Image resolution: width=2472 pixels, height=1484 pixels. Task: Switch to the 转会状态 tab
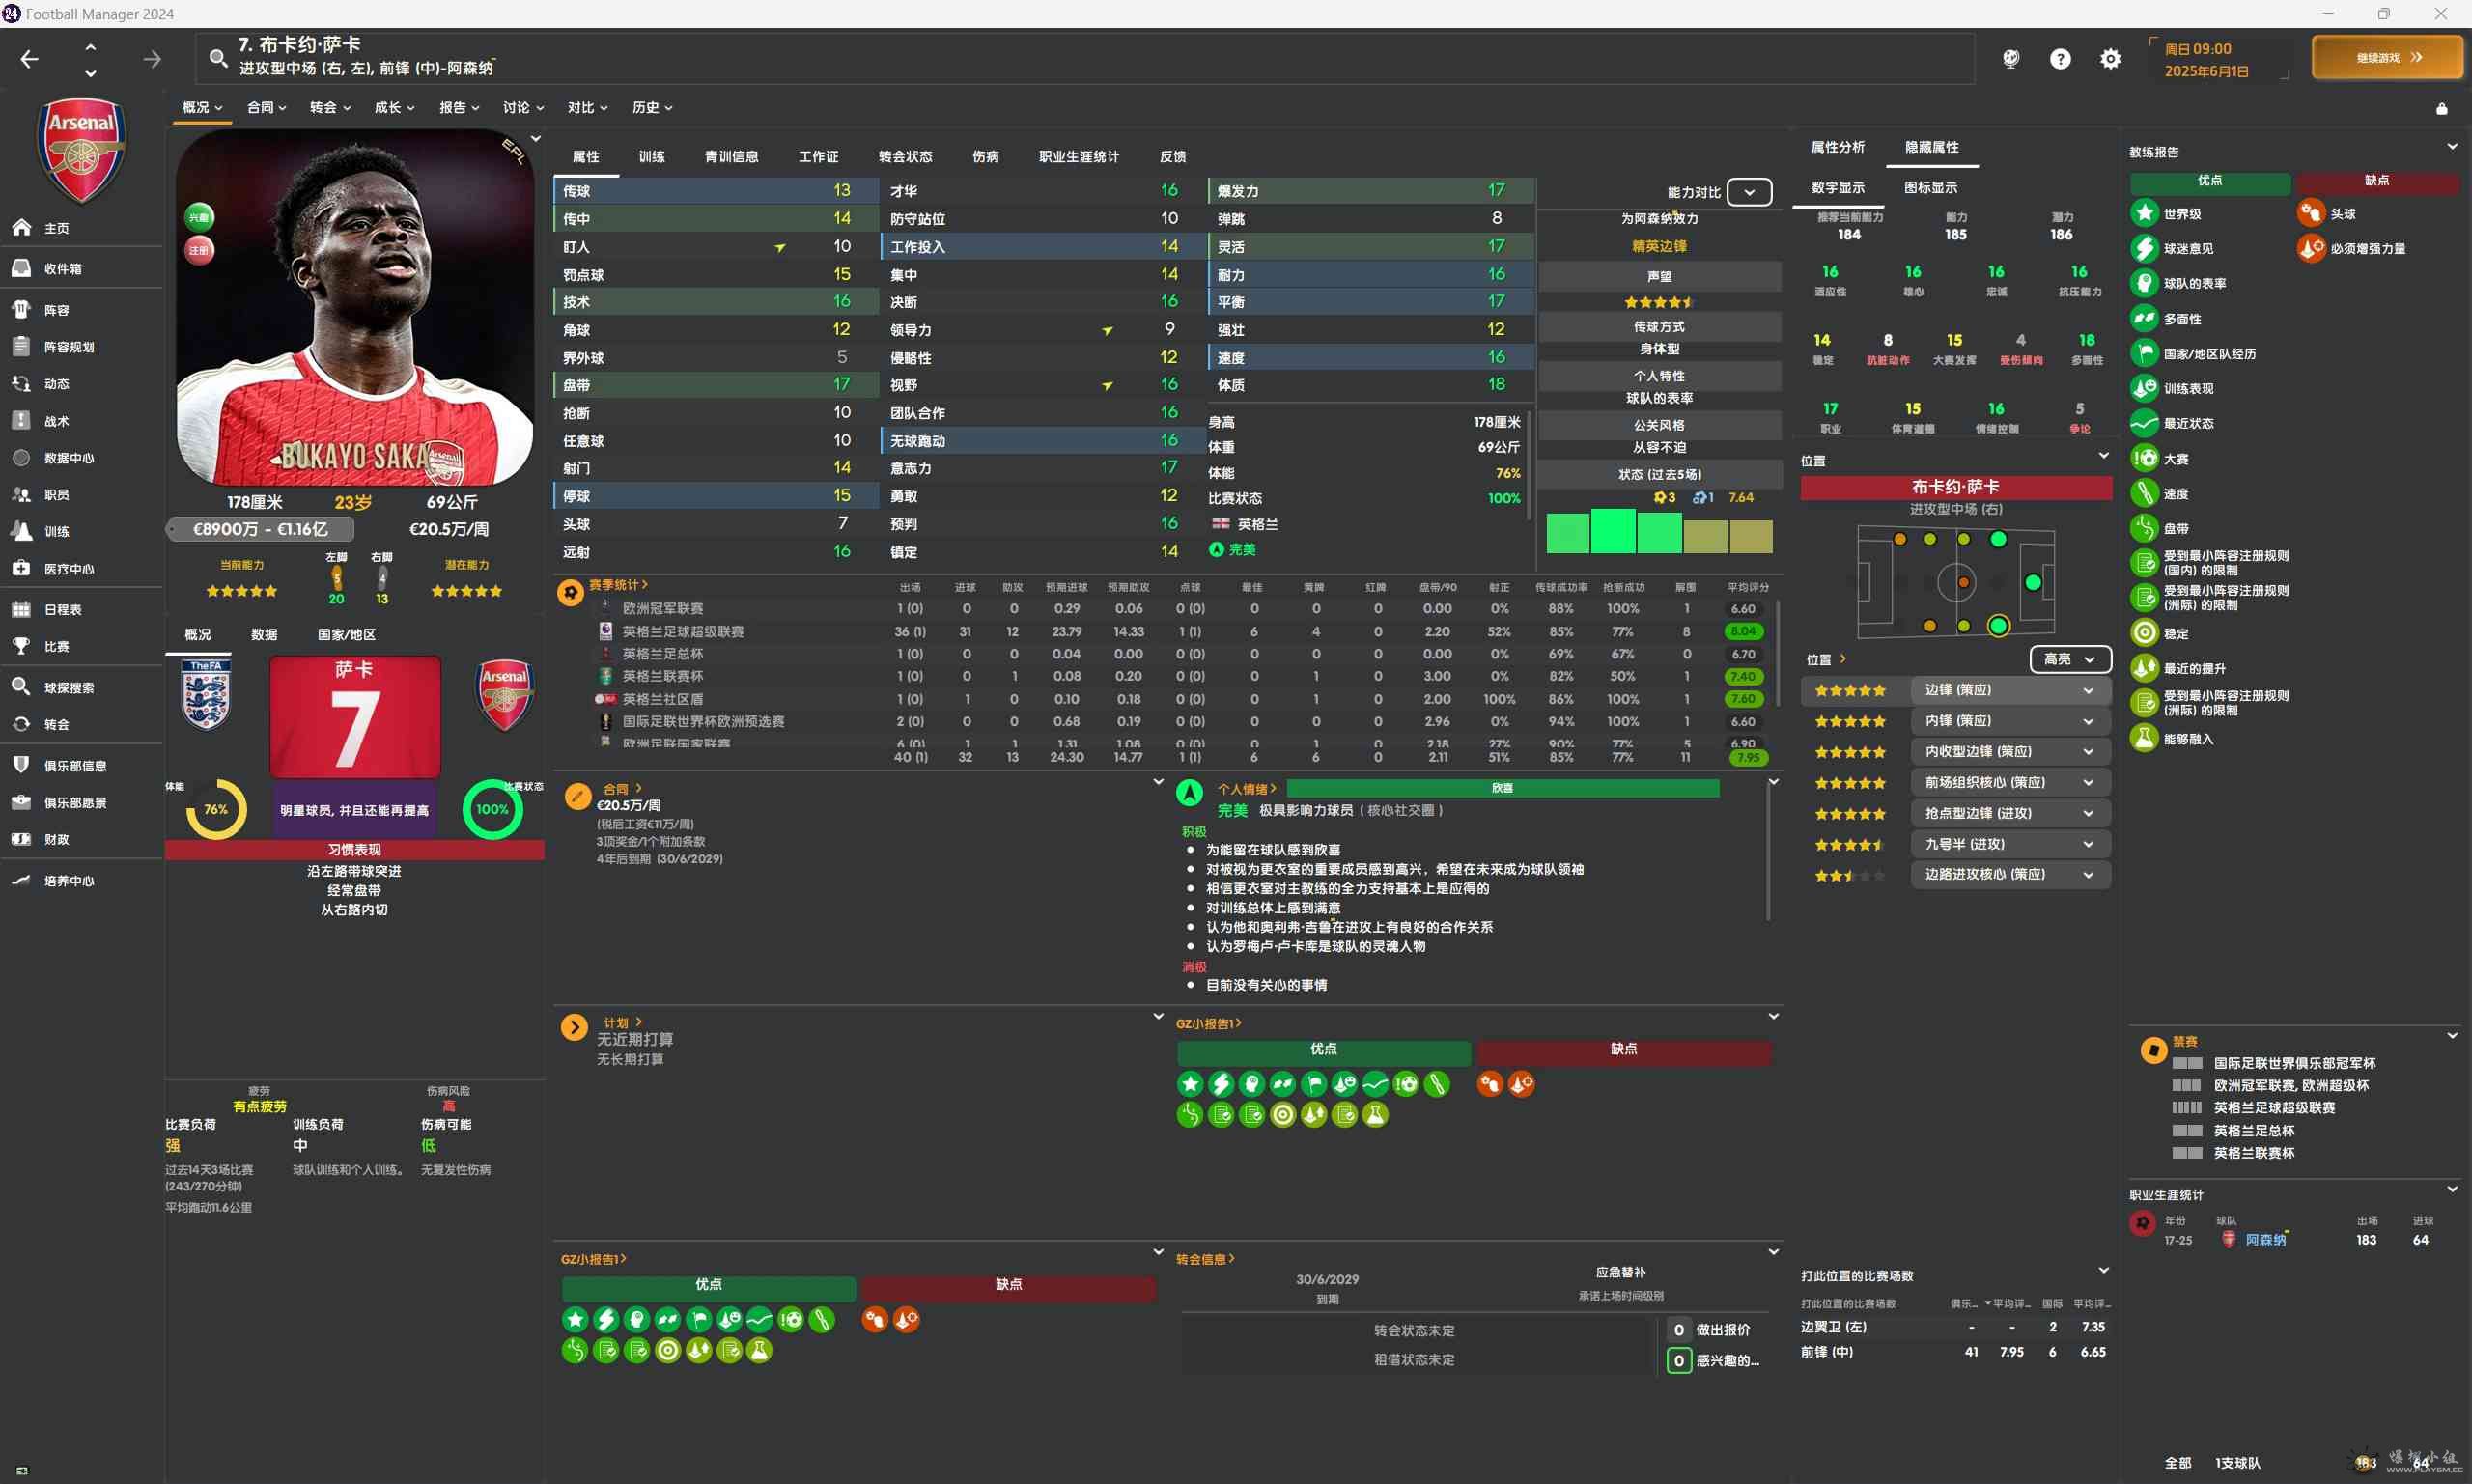click(905, 157)
